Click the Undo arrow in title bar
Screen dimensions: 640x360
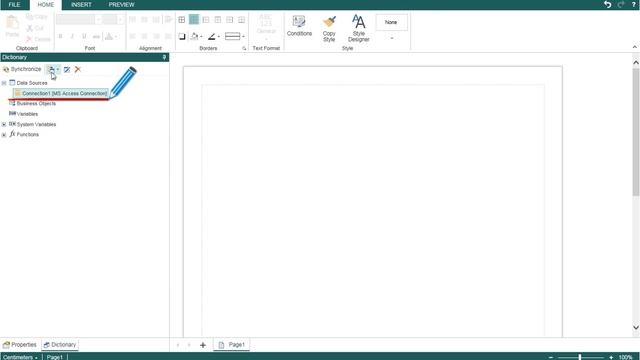pyautogui.click(x=607, y=4)
